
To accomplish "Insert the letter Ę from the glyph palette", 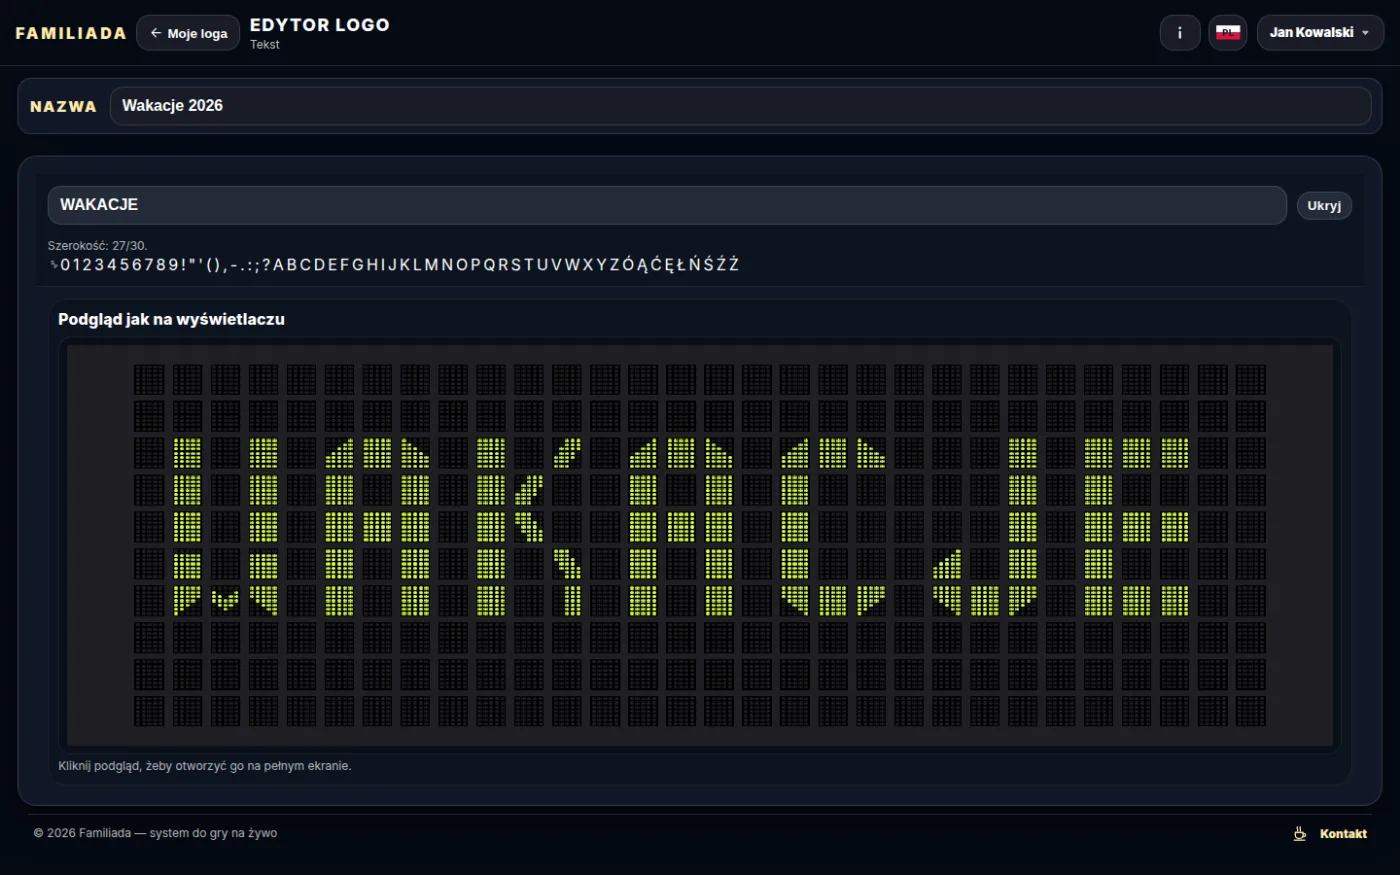I will click(x=669, y=265).
